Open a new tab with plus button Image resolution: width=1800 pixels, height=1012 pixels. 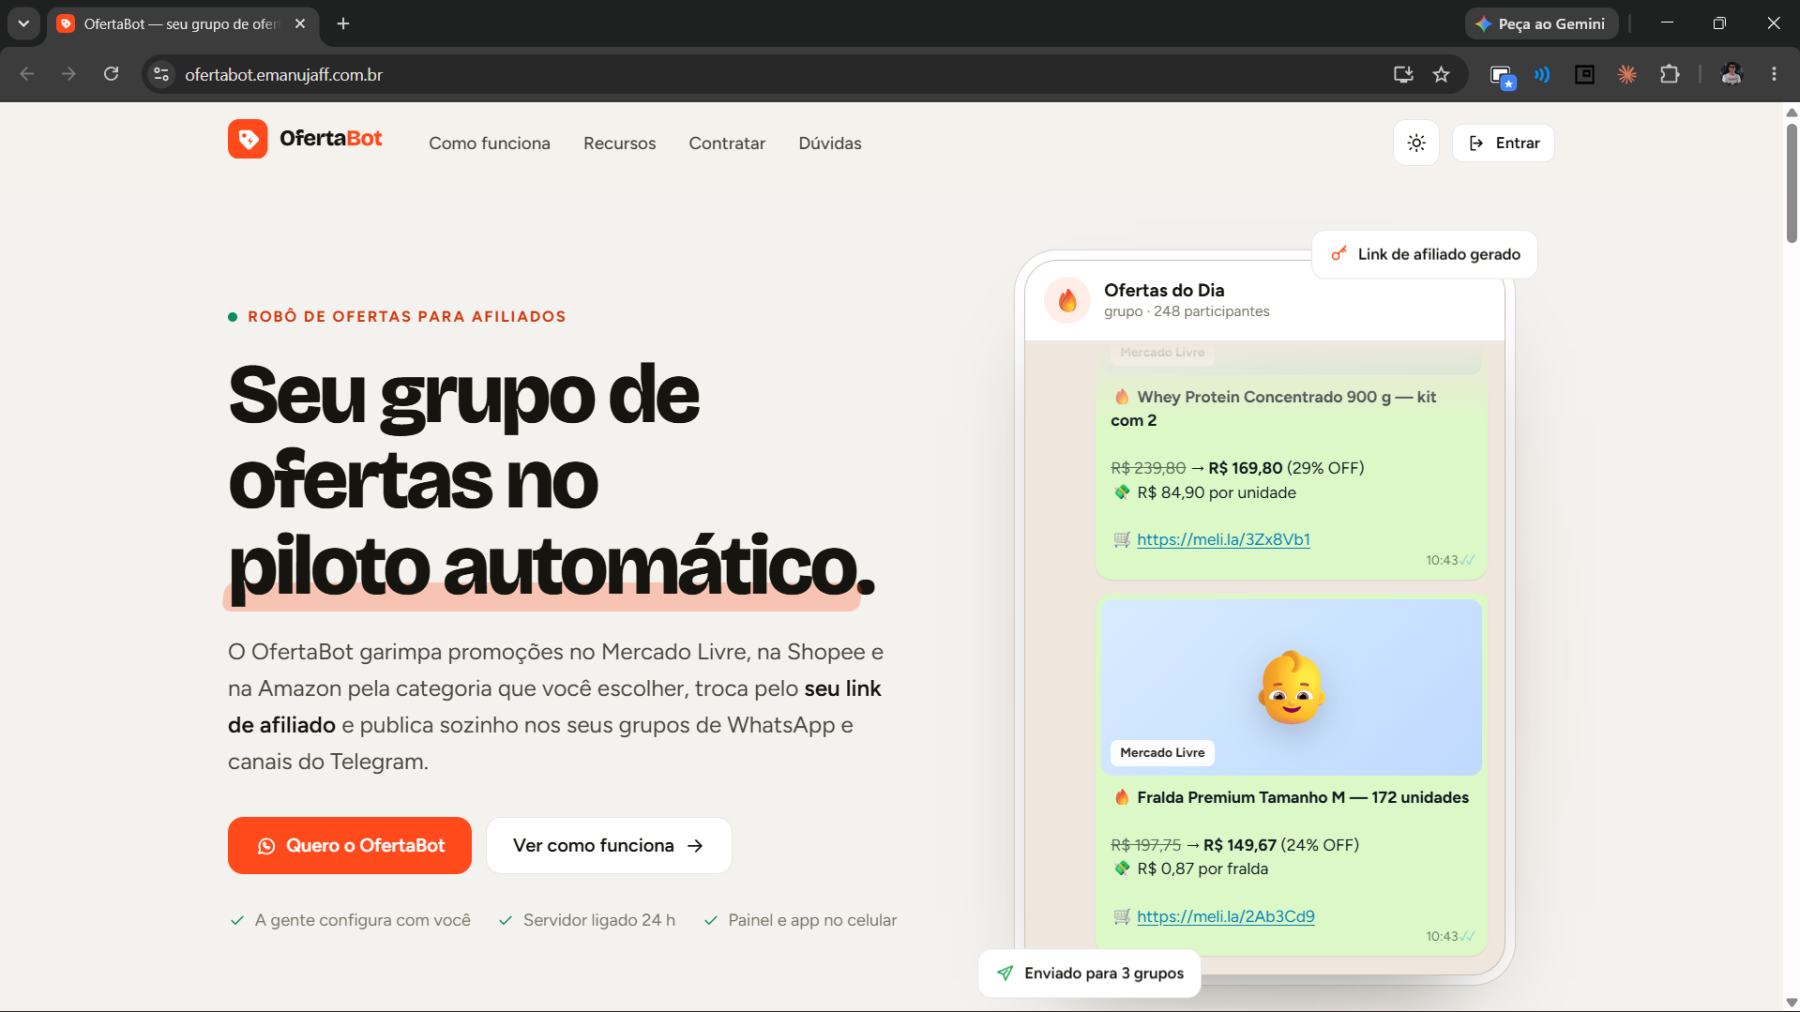[x=343, y=23]
